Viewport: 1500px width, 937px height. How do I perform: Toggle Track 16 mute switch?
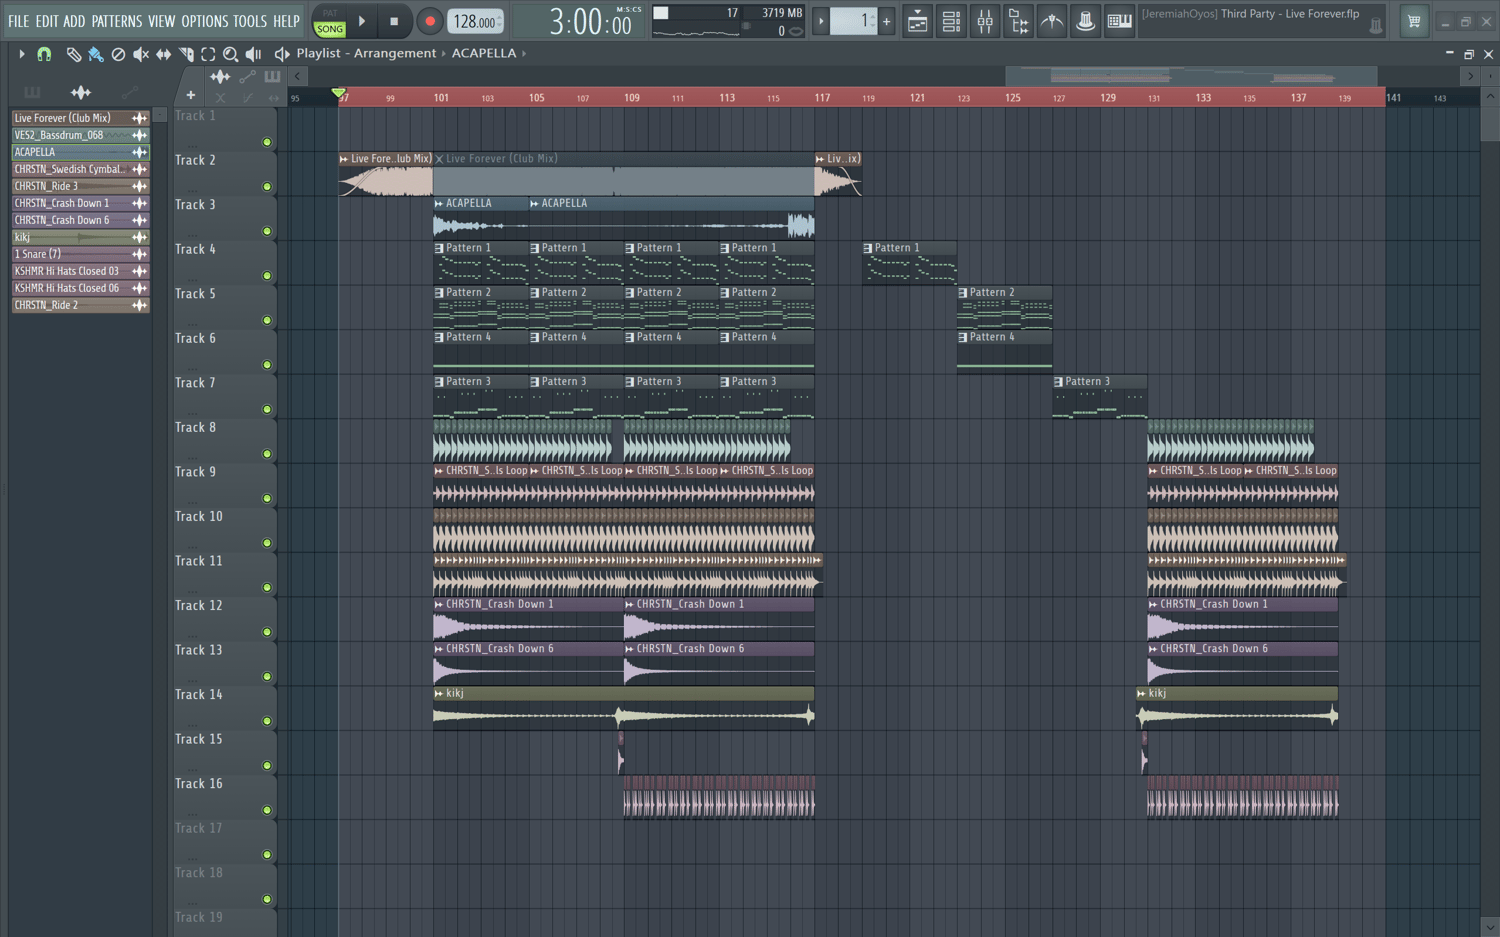(267, 810)
